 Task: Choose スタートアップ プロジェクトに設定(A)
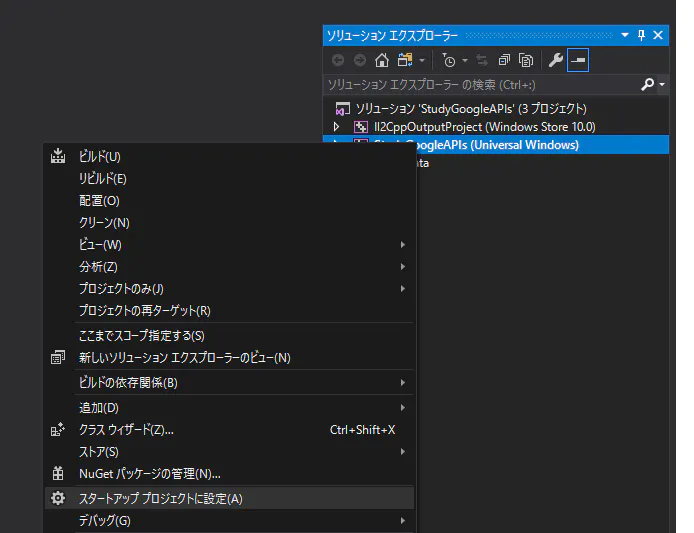(x=229, y=498)
